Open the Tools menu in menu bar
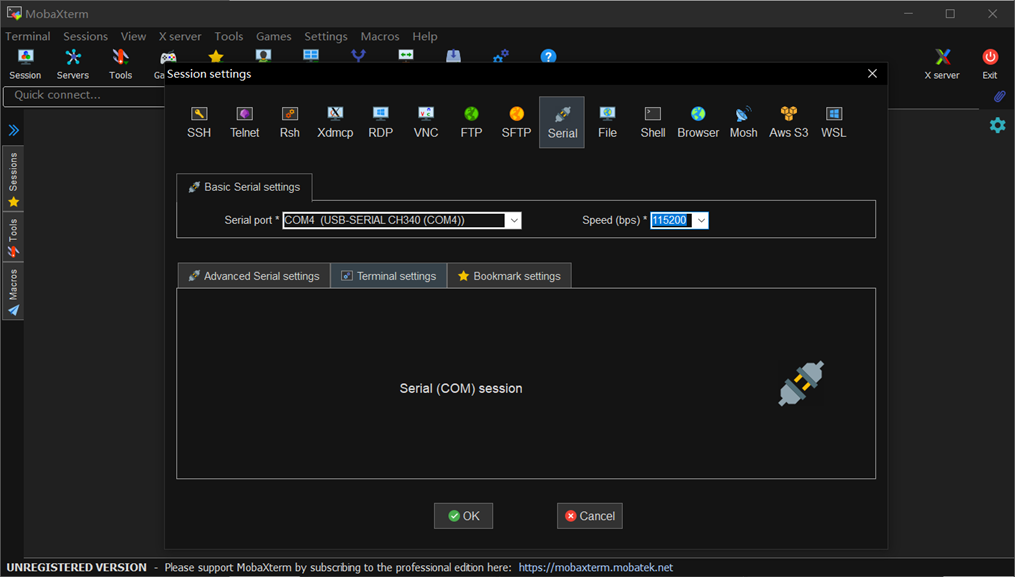 click(229, 36)
